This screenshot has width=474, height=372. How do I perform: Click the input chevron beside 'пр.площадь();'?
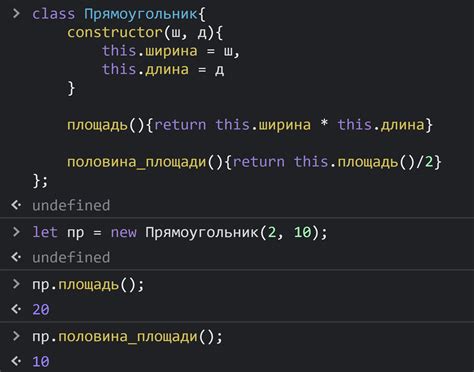pyautogui.click(x=16, y=284)
